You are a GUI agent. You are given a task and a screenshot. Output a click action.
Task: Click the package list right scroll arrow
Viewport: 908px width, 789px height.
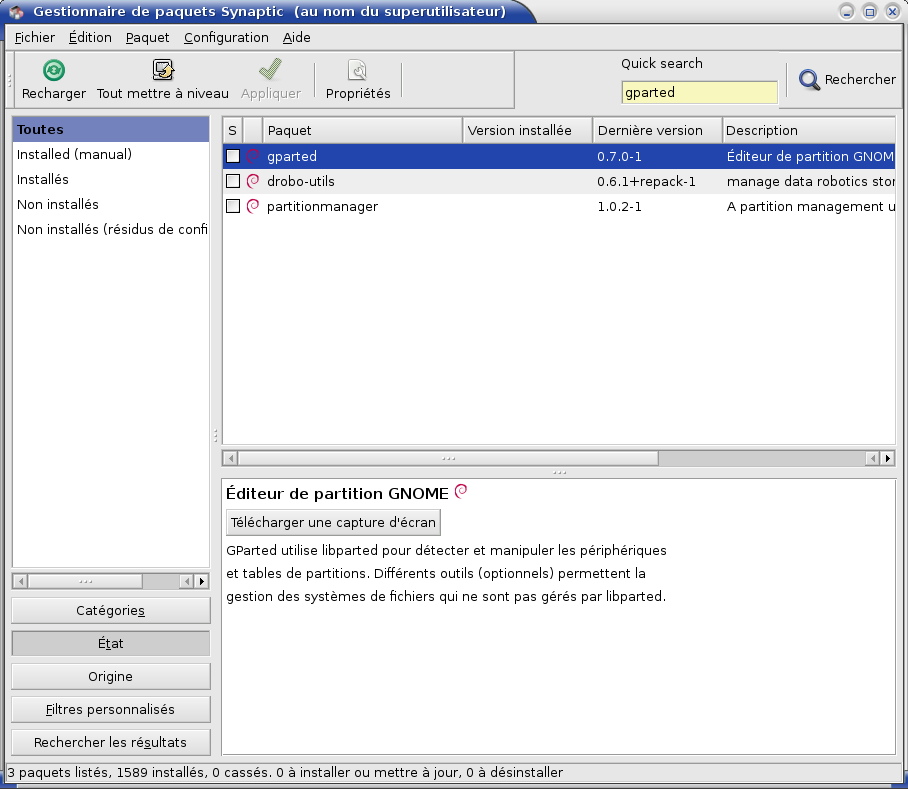point(886,458)
